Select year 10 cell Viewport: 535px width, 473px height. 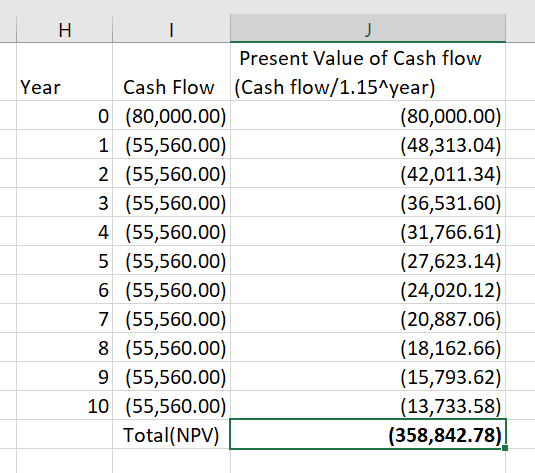[64, 405]
